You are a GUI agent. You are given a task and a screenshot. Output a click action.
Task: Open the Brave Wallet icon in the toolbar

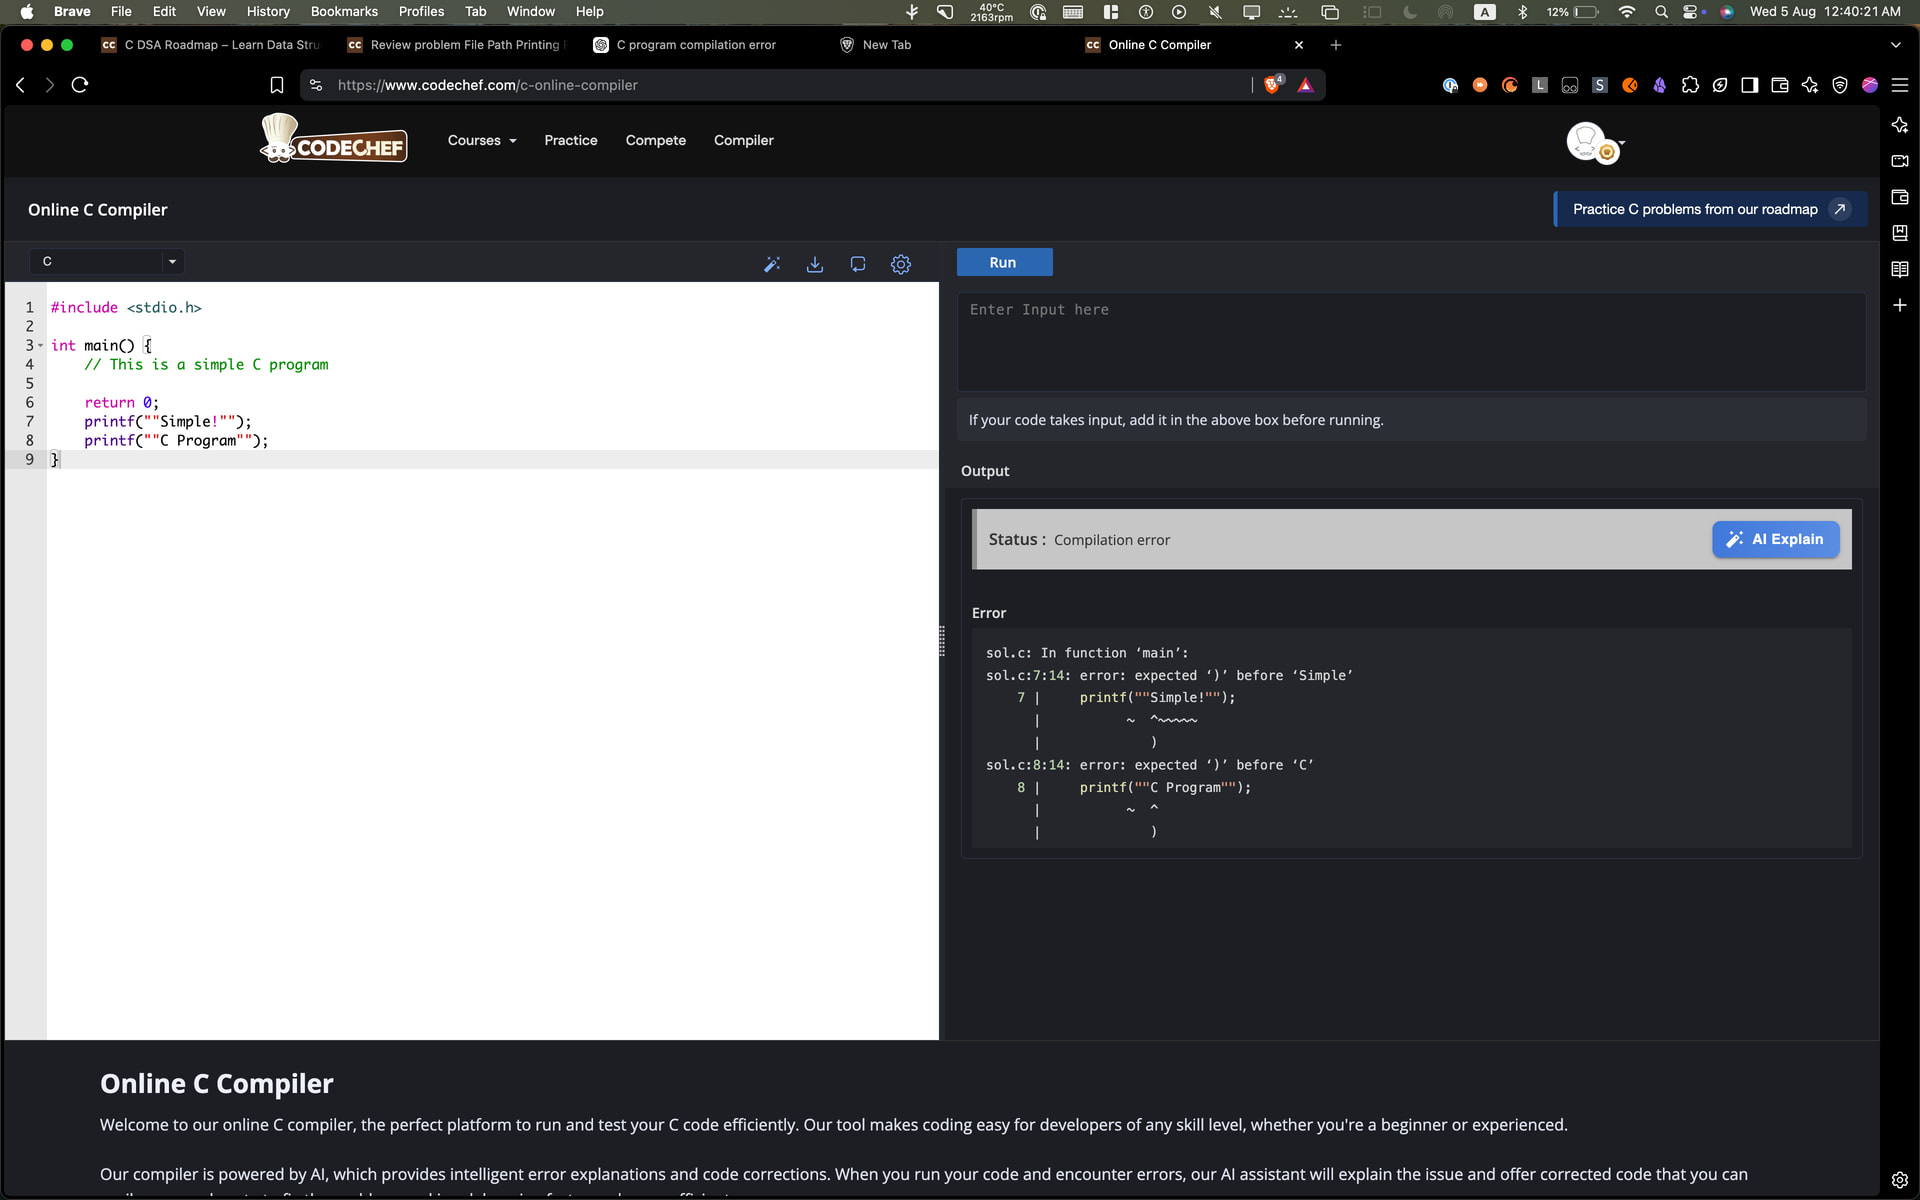tap(1780, 85)
